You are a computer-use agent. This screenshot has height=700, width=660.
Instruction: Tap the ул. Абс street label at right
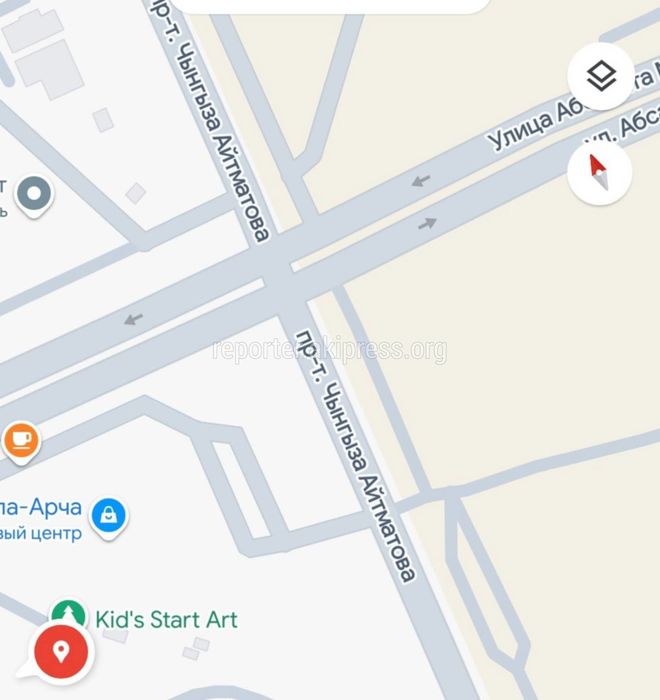(x=623, y=127)
